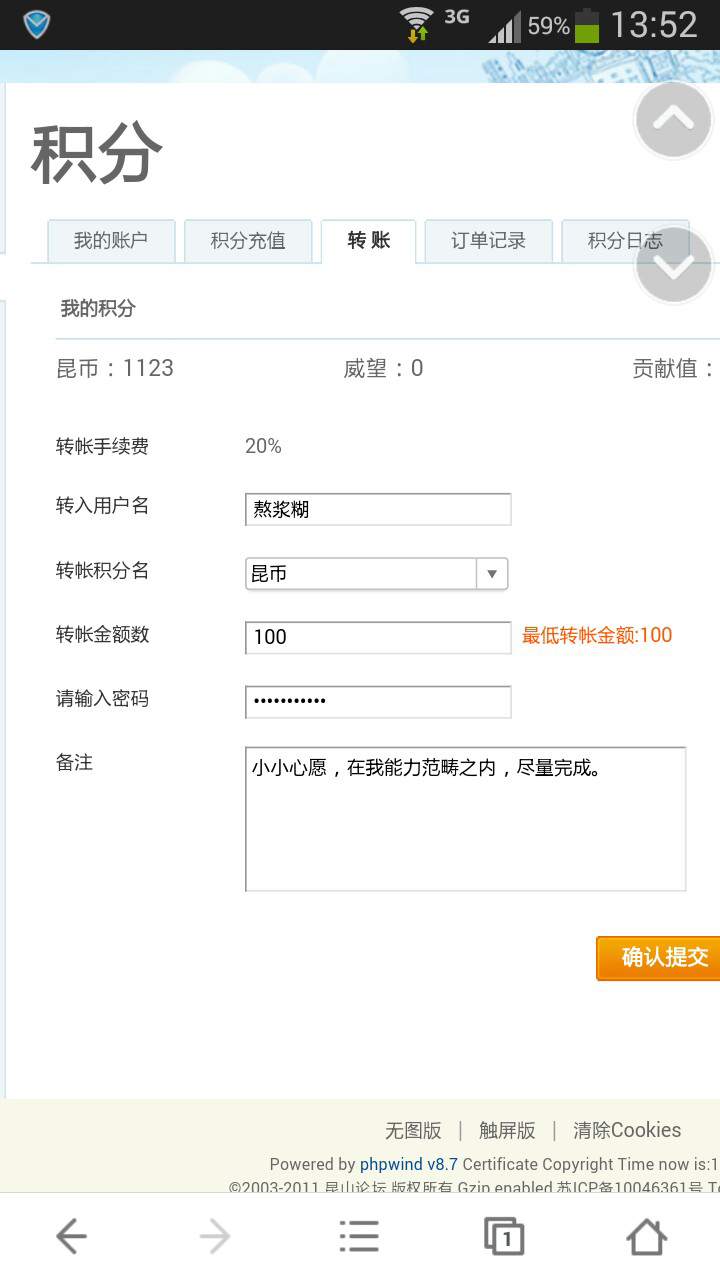
Task: Open the 昆币 combo box
Action: (377, 574)
